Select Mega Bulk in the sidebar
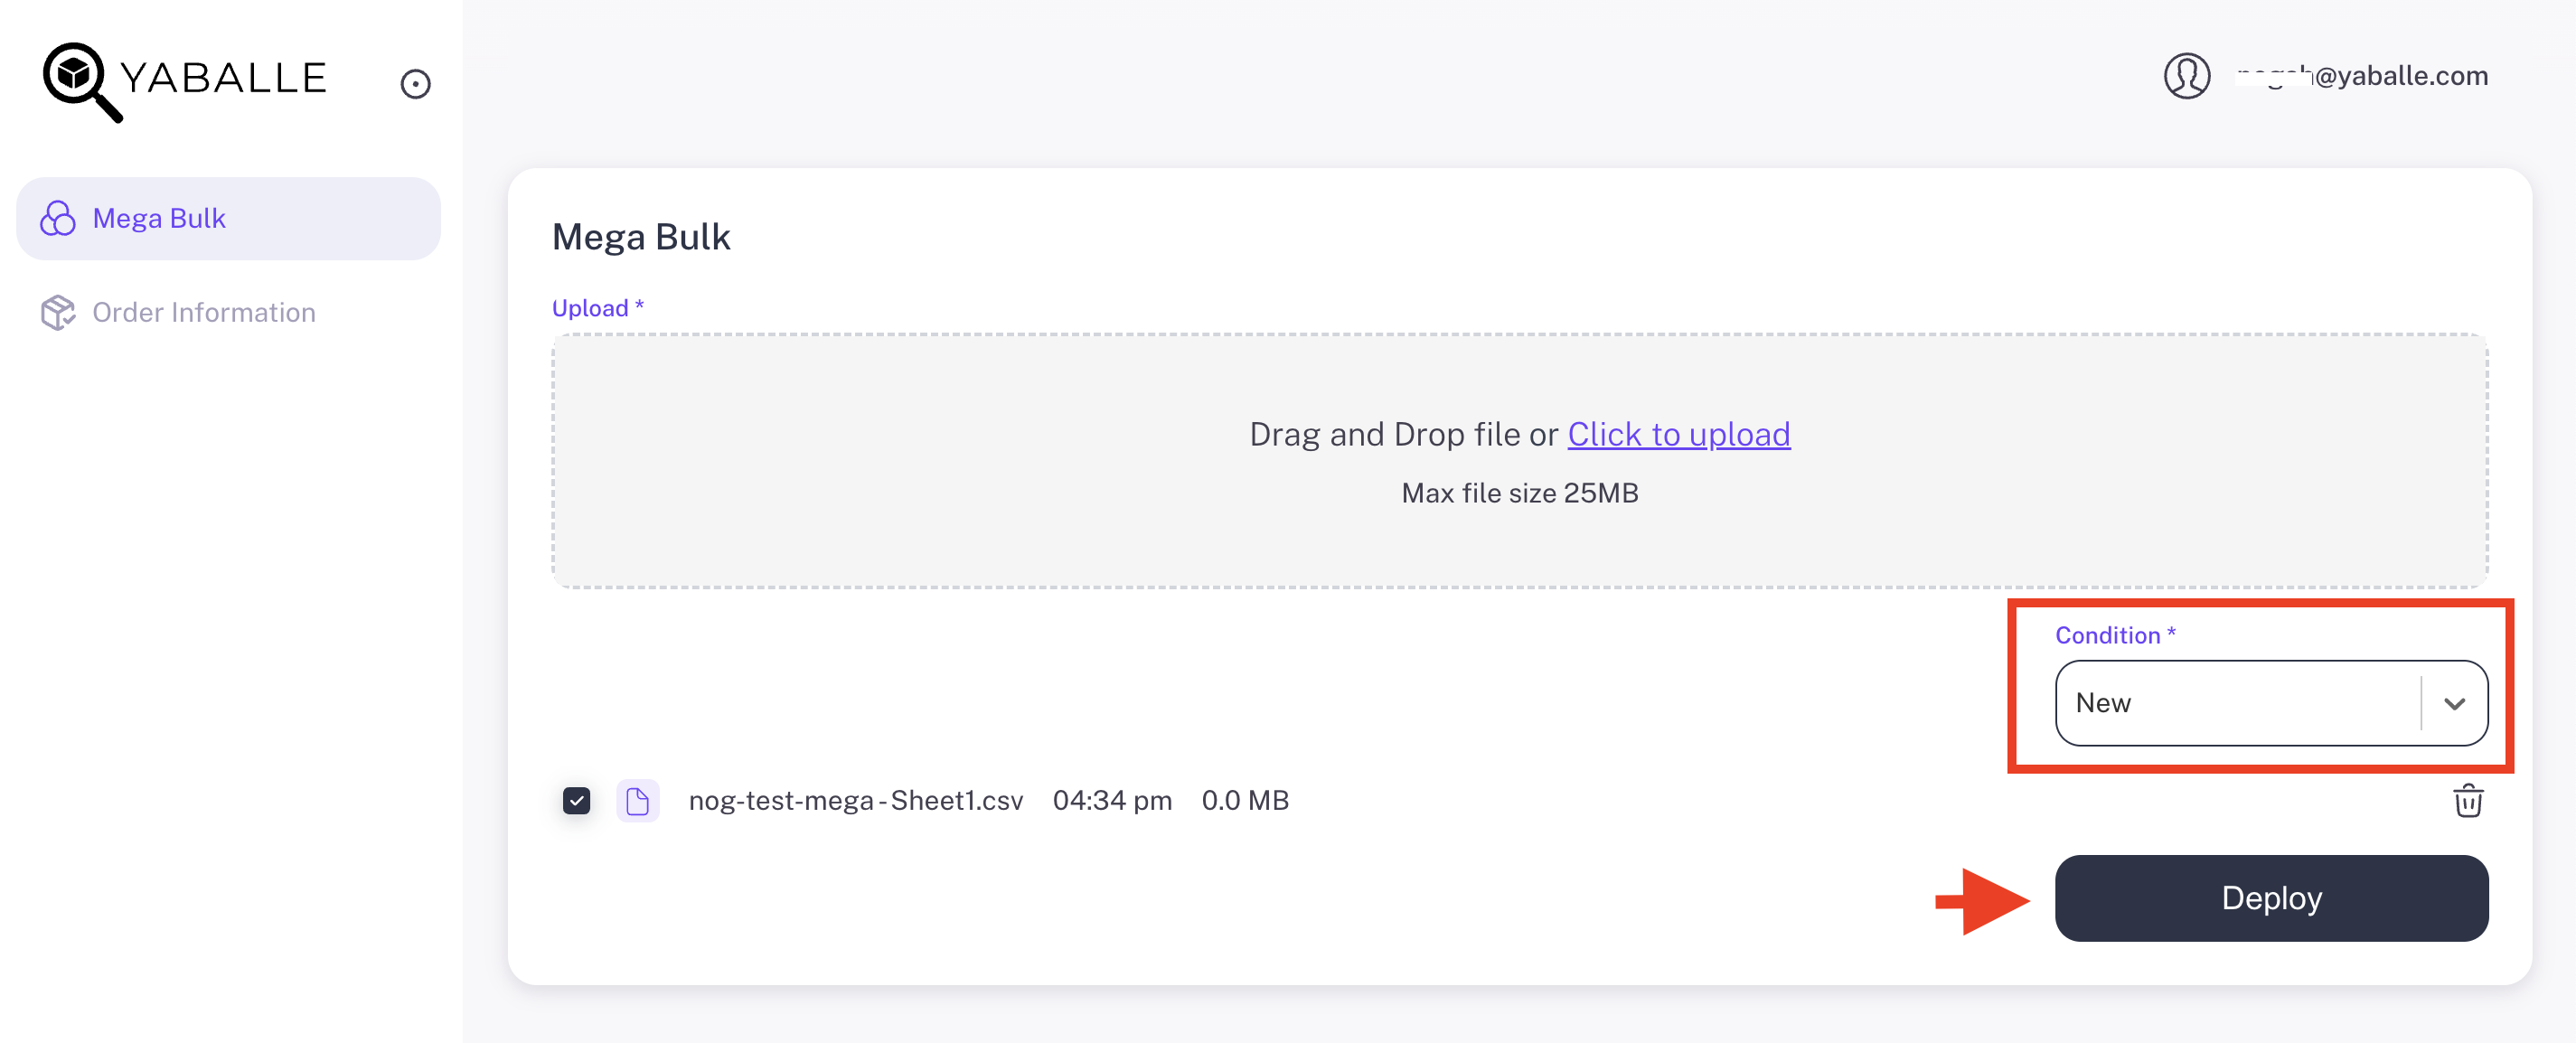 158,218
